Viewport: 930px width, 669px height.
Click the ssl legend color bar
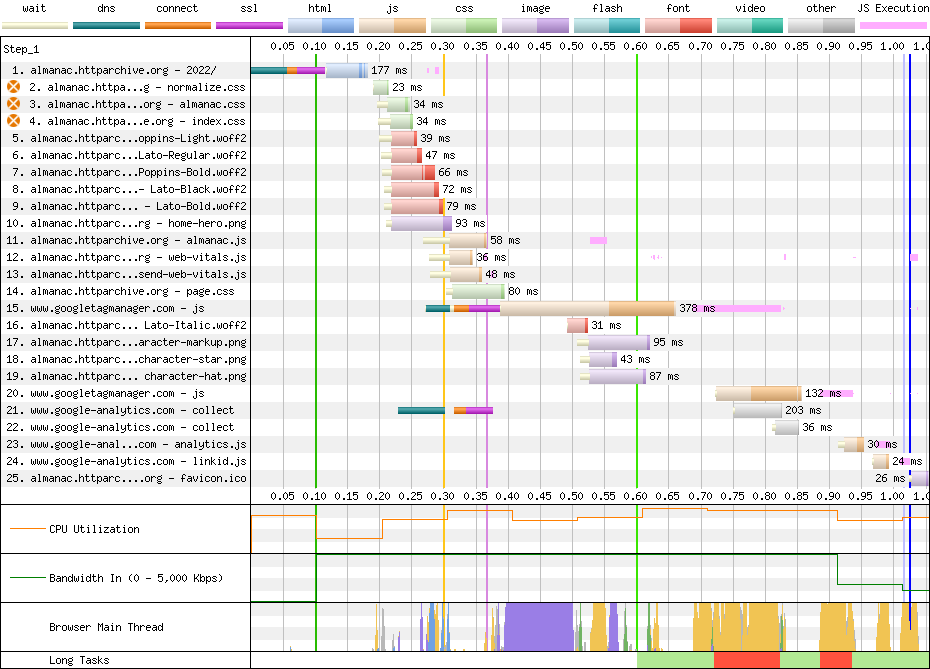[249, 26]
